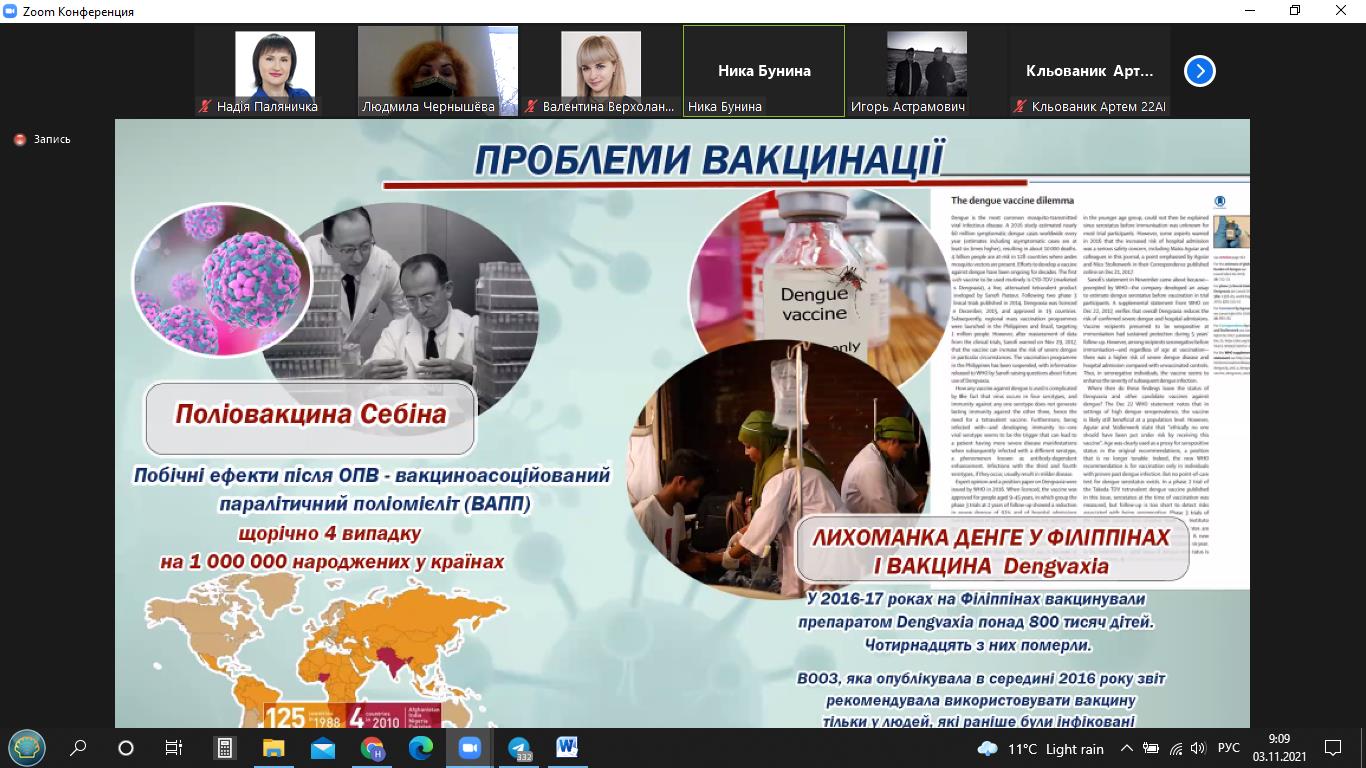Select Ника Бунина's participant tile
This screenshot has width=1366, height=768.
764,71
